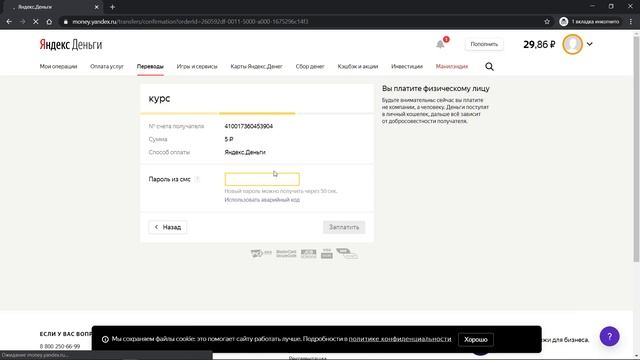Click the user avatar picture
The width and height of the screenshot is (640, 360).
pyautogui.click(x=572, y=44)
